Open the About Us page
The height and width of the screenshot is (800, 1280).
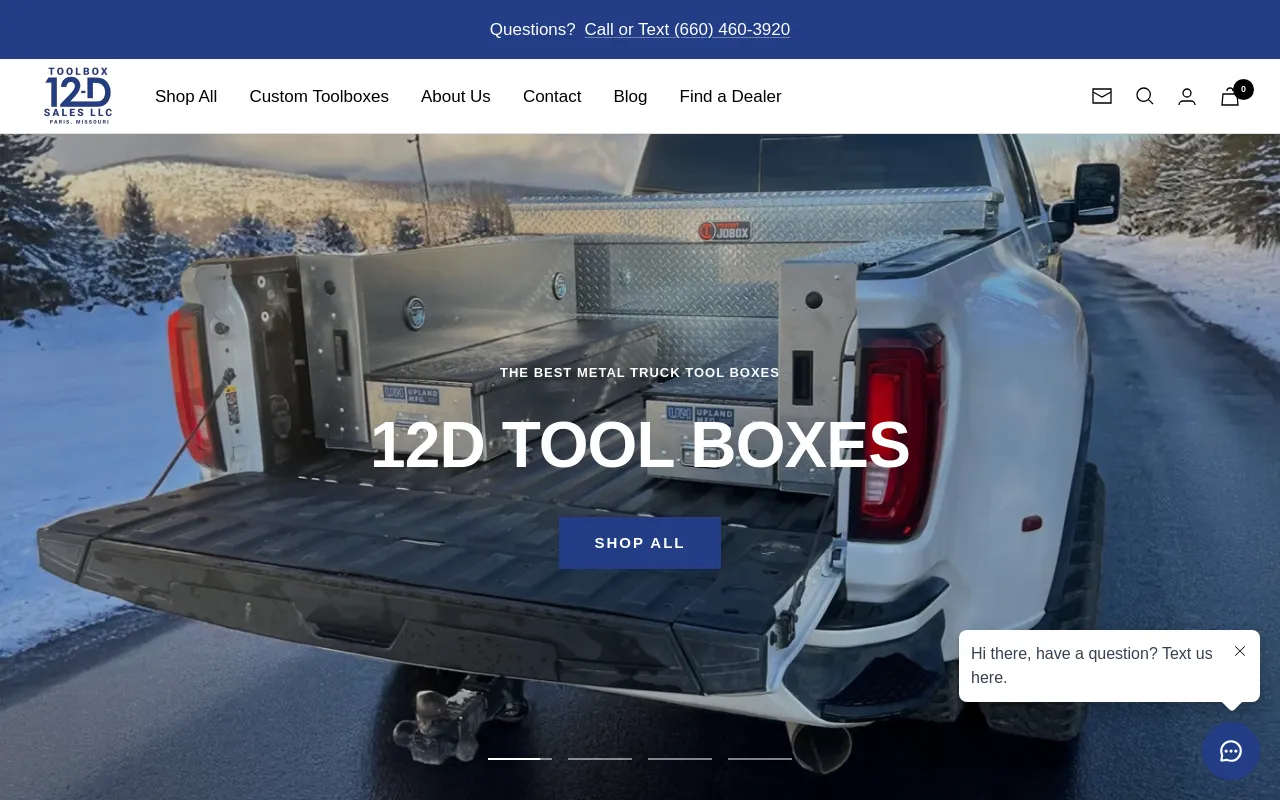pos(456,97)
